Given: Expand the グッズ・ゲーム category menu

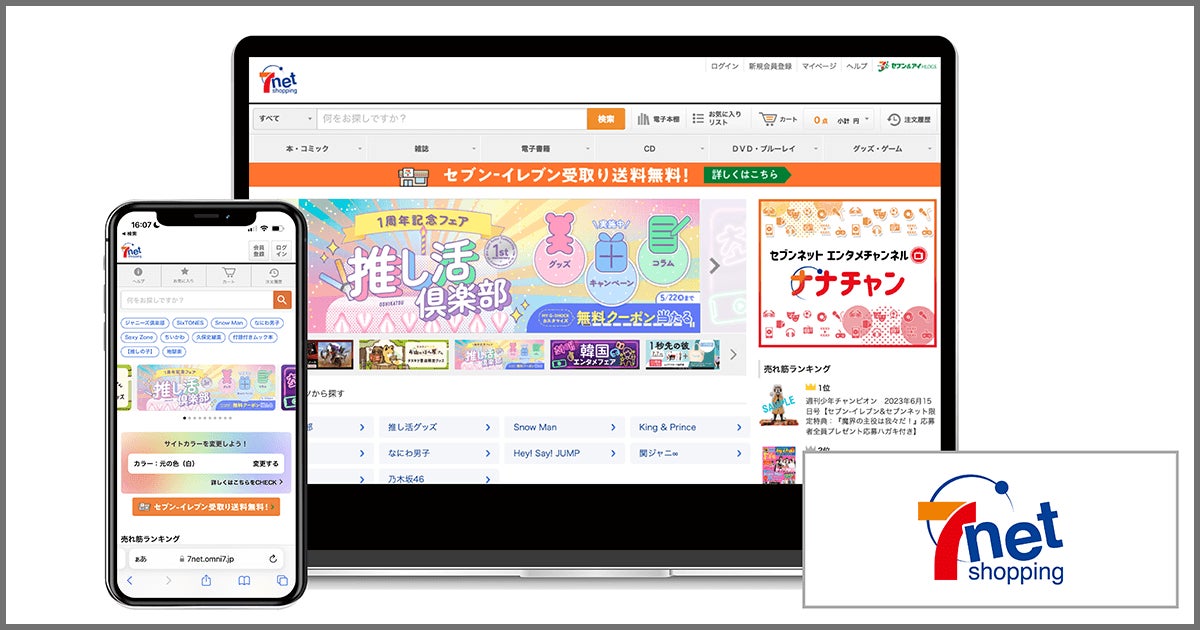Looking at the screenshot, I should [x=881, y=149].
